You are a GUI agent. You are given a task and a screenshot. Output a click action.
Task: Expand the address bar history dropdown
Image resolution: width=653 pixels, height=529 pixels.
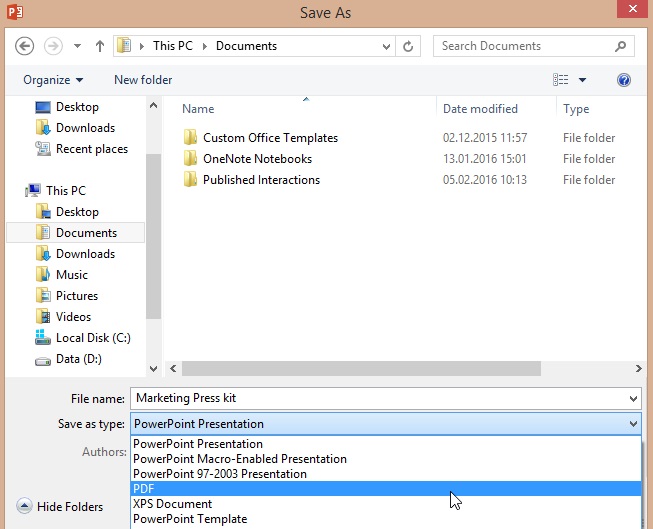pos(386,46)
